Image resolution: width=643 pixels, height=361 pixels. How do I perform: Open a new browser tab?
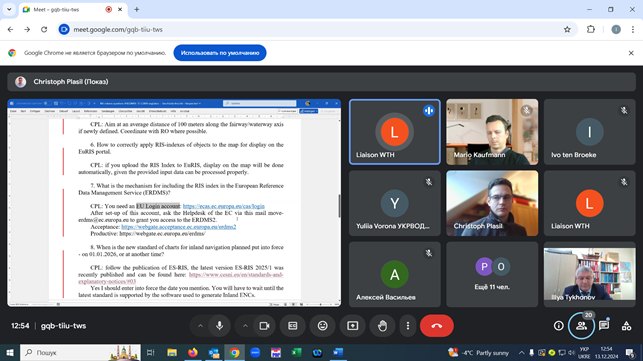coord(137,9)
